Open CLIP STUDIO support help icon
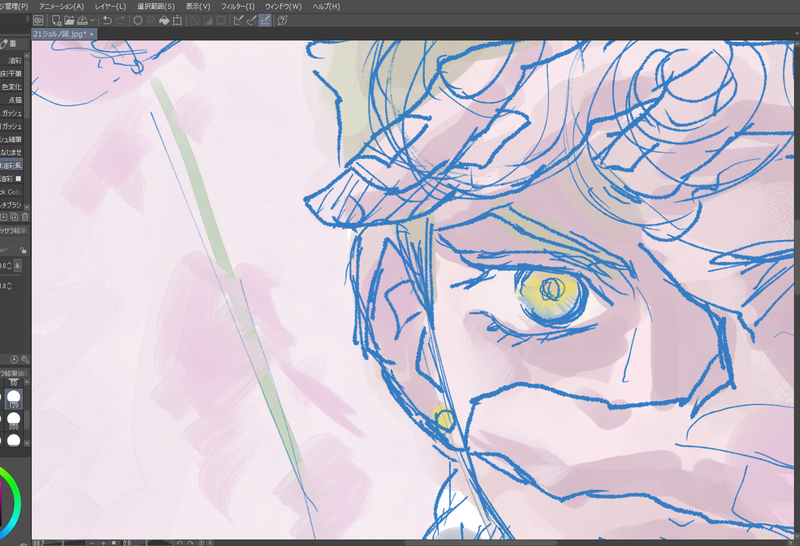 click(283, 20)
